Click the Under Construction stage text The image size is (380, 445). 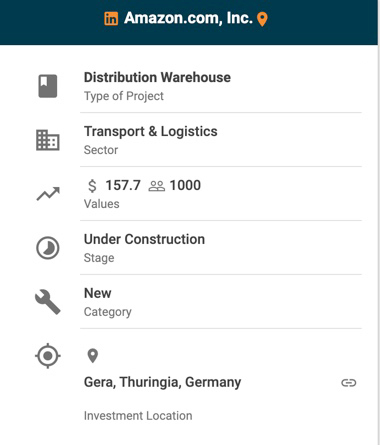click(144, 239)
